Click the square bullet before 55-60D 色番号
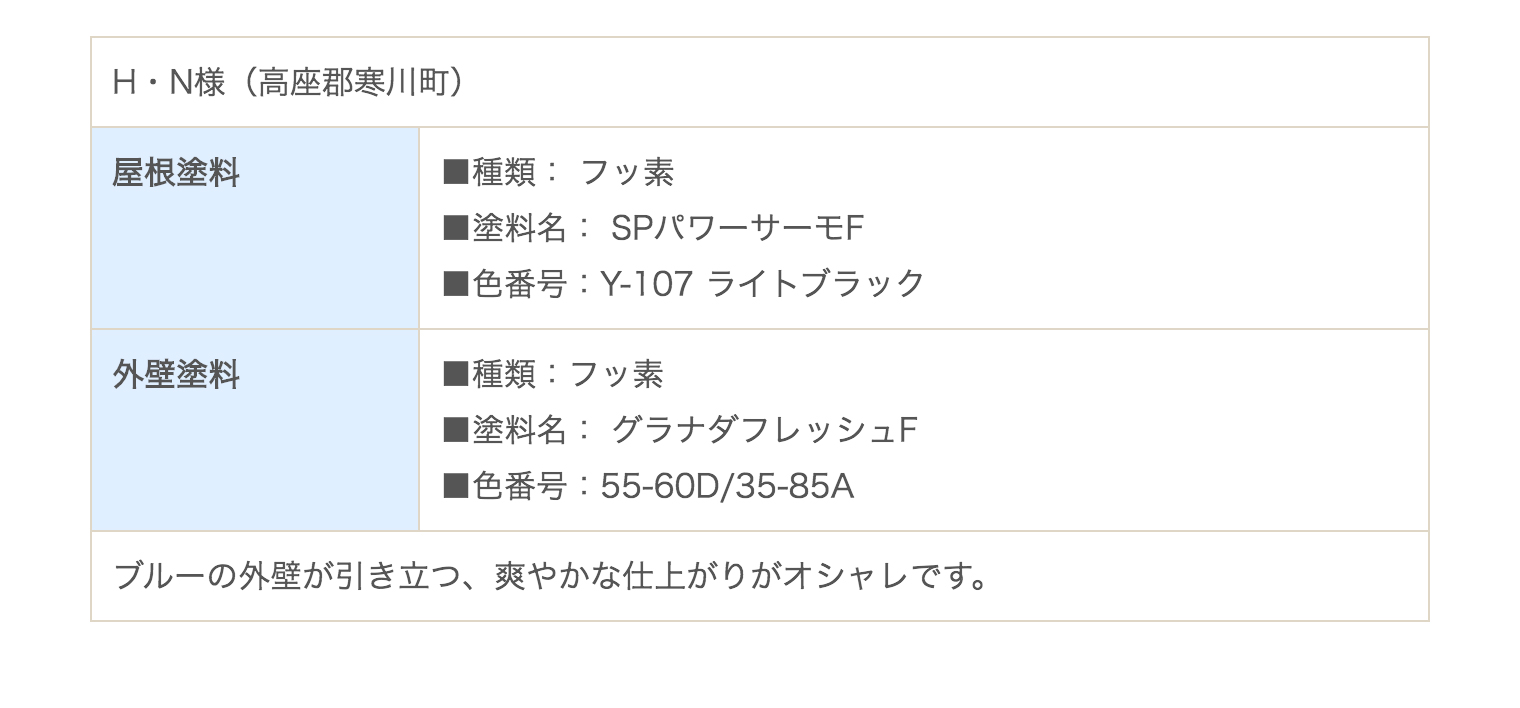 coord(456,488)
